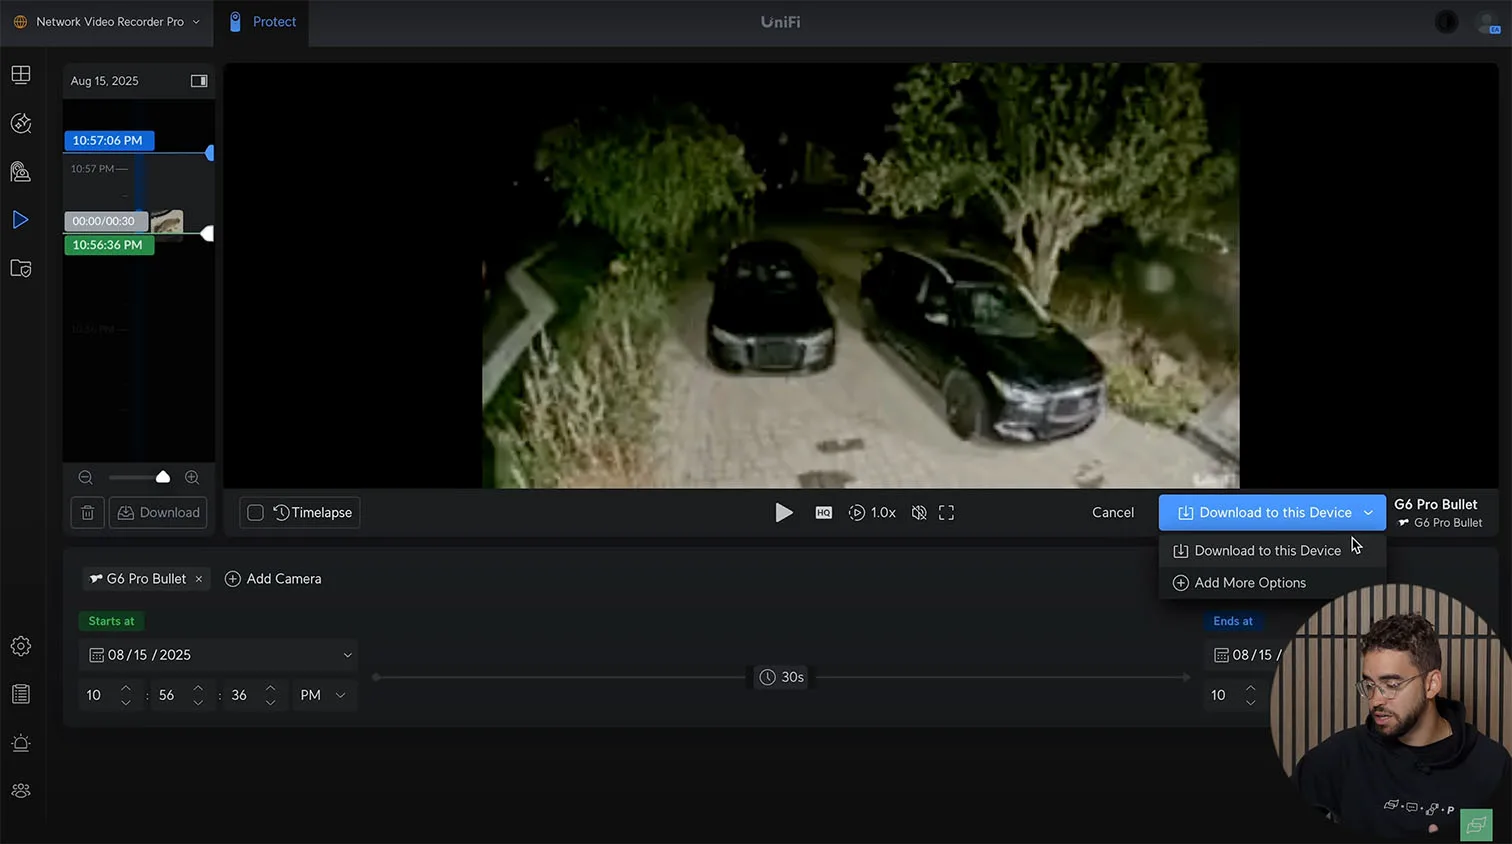Open the alarm manager siren icon in sidebar
Image resolution: width=1512 pixels, height=844 pixels.
[21, 743]
